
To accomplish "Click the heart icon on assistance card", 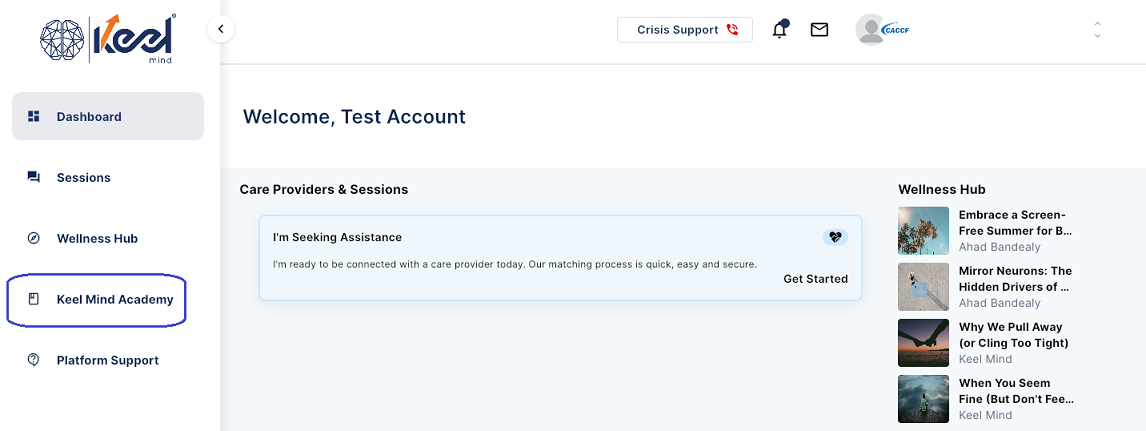I will 835,237.
